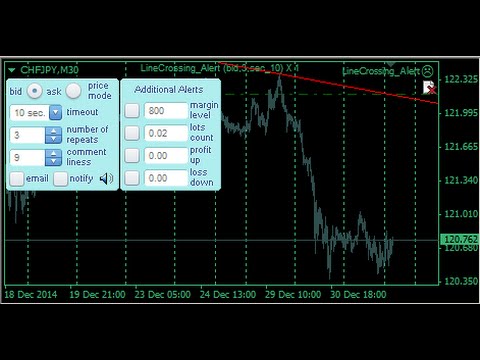
Task: Click the loss down value field
Action: (166, 178)
